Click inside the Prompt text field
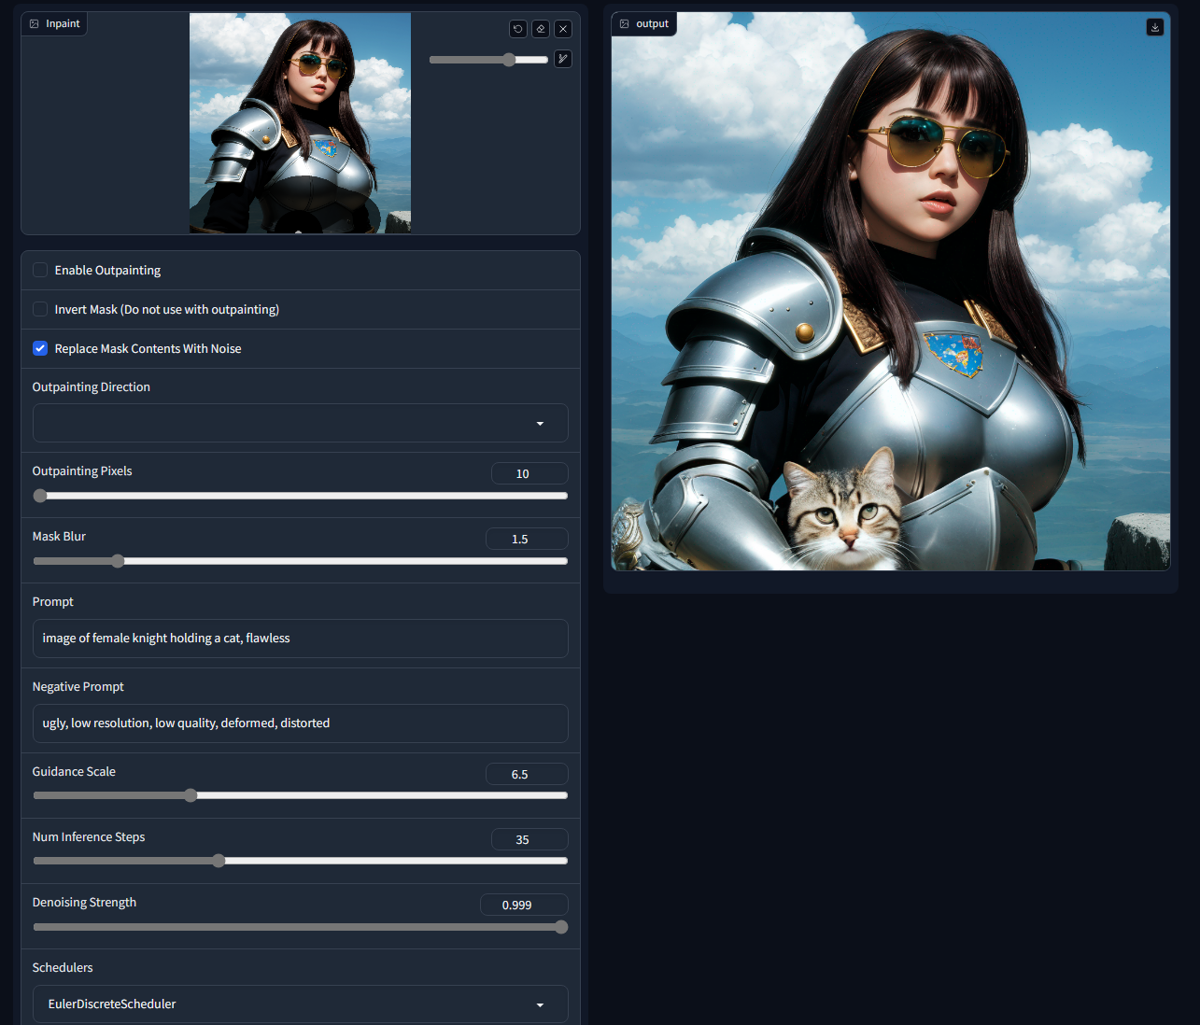The height and width of the screenshot is (1025, 1200). click(x=300, y=638)
